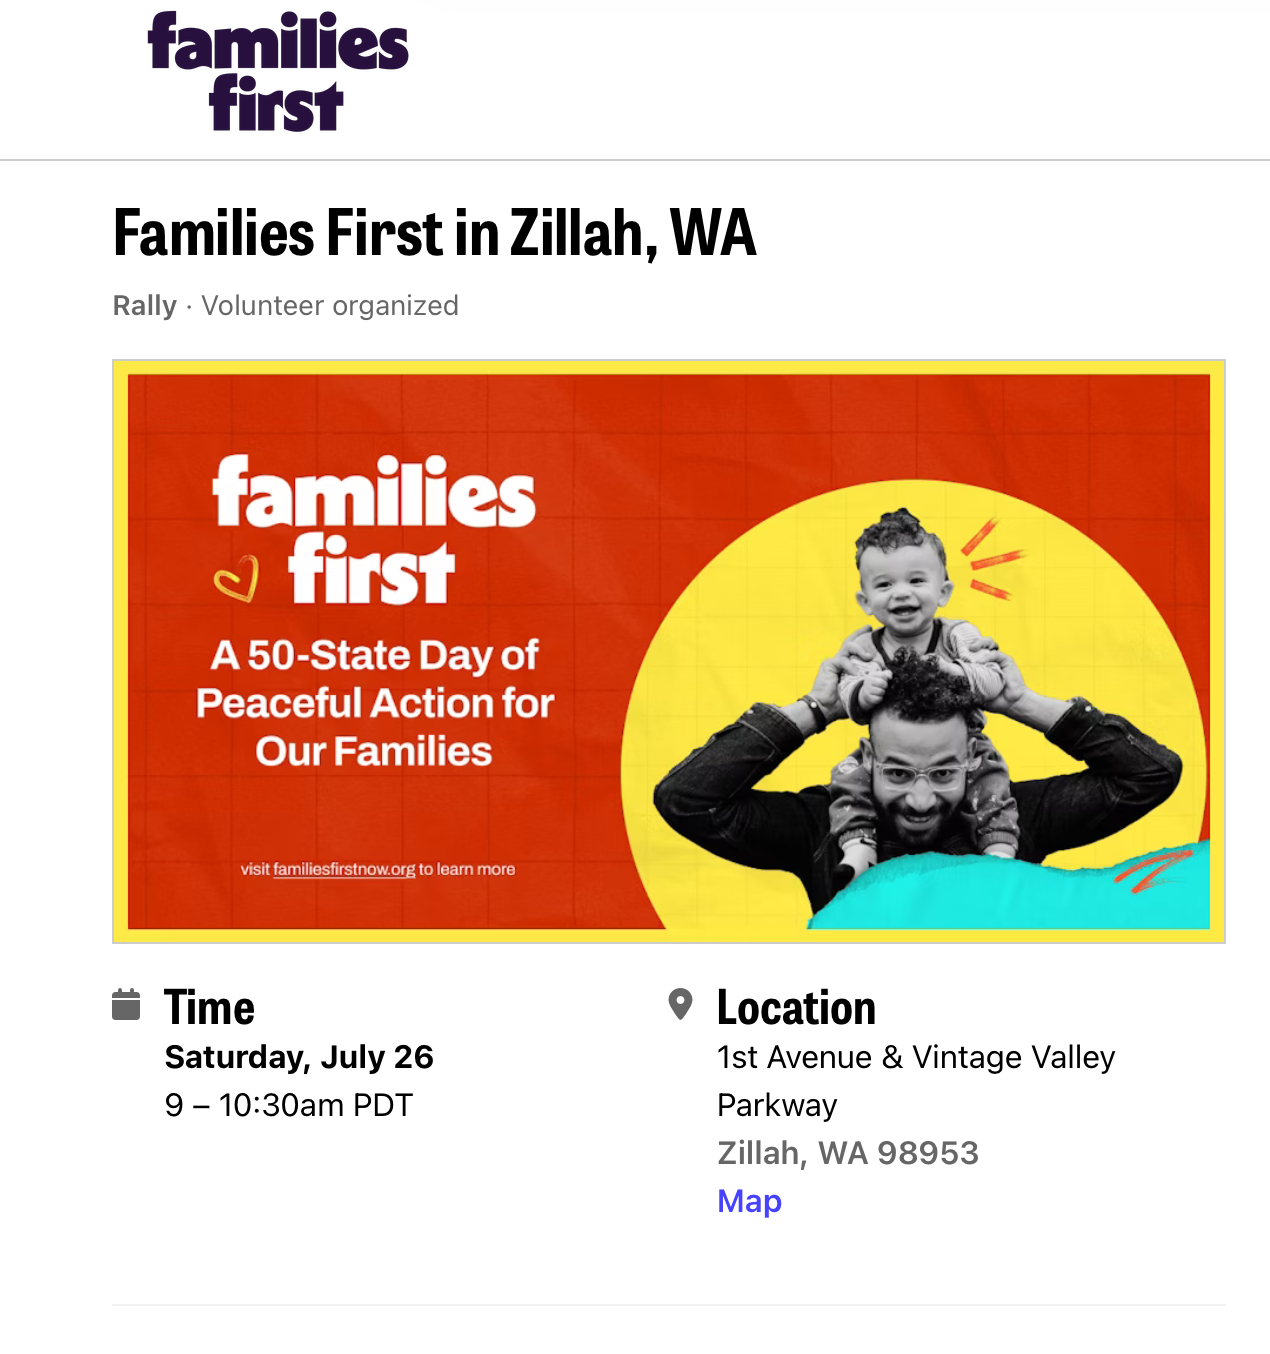Click the location pin icon

tap(680, 1004)
